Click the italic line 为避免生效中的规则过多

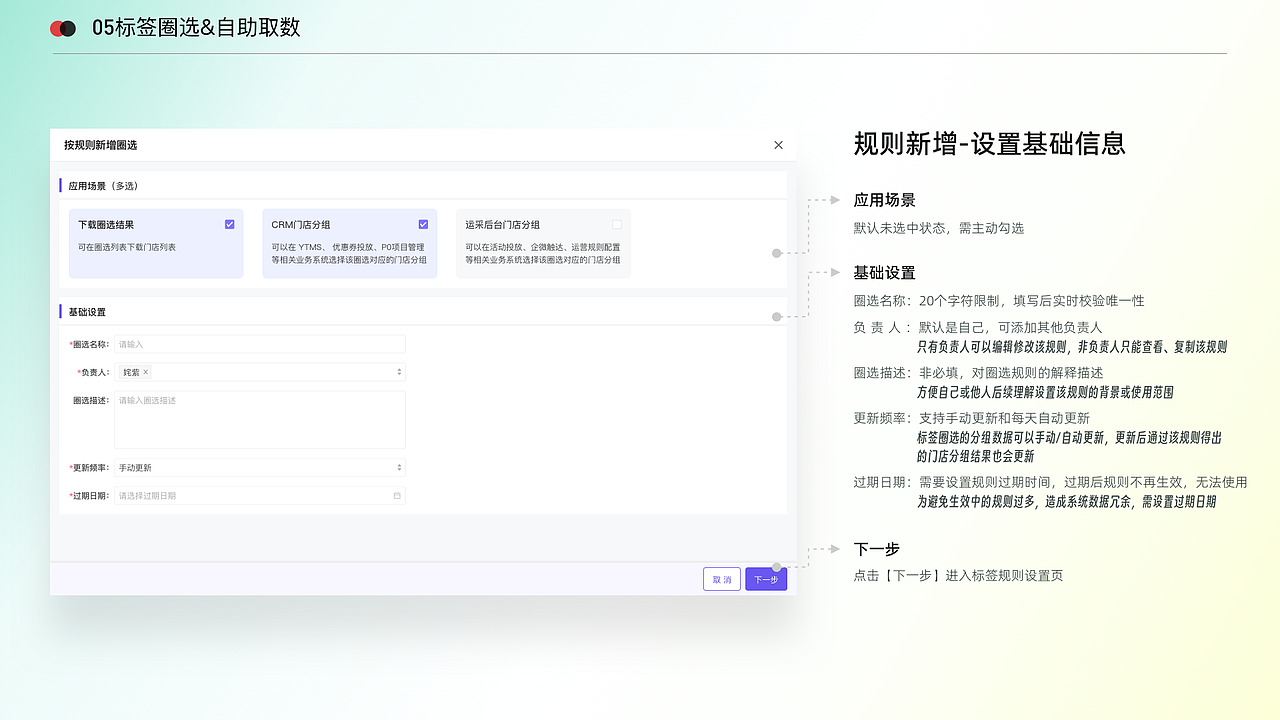click(x=1066, y=502)
